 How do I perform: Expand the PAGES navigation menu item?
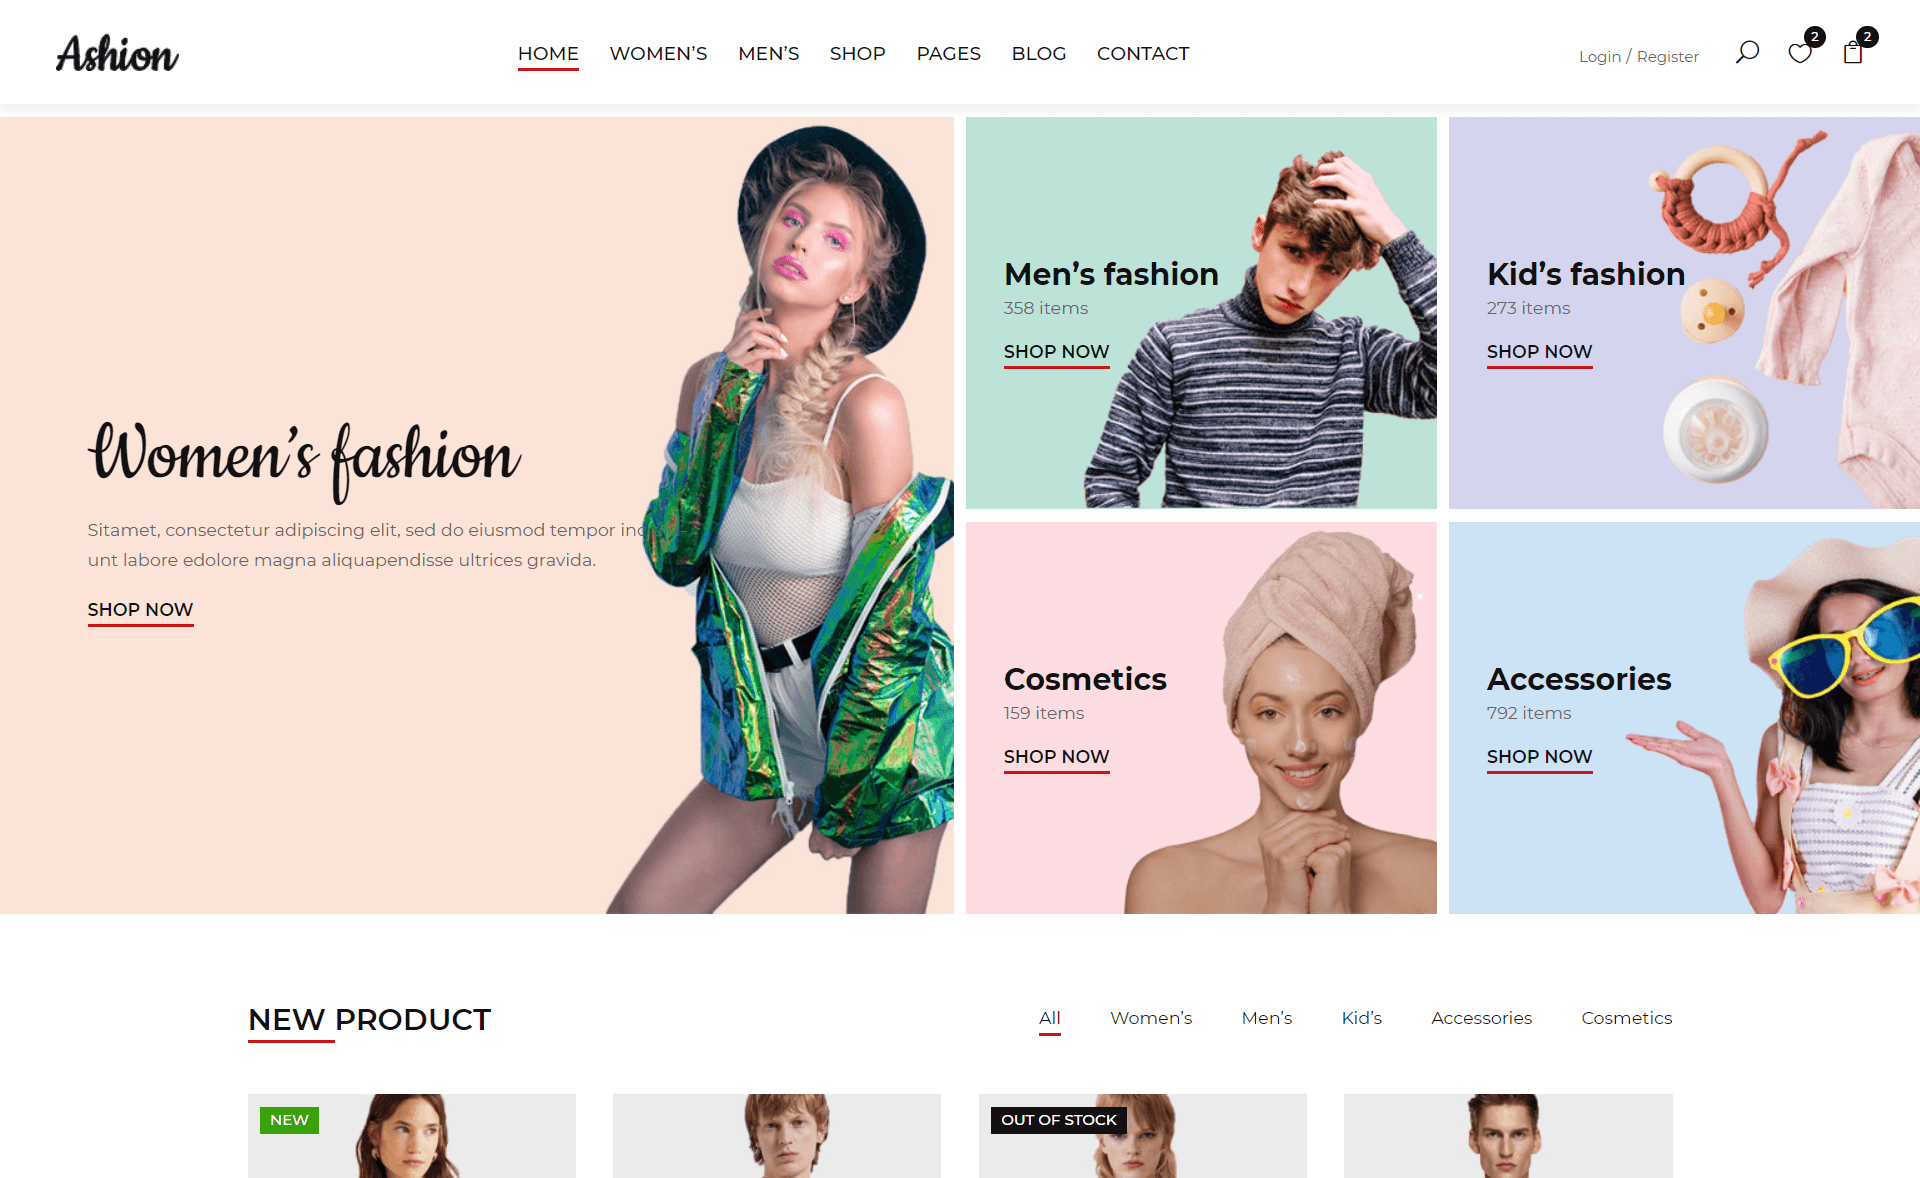[949, 53]
